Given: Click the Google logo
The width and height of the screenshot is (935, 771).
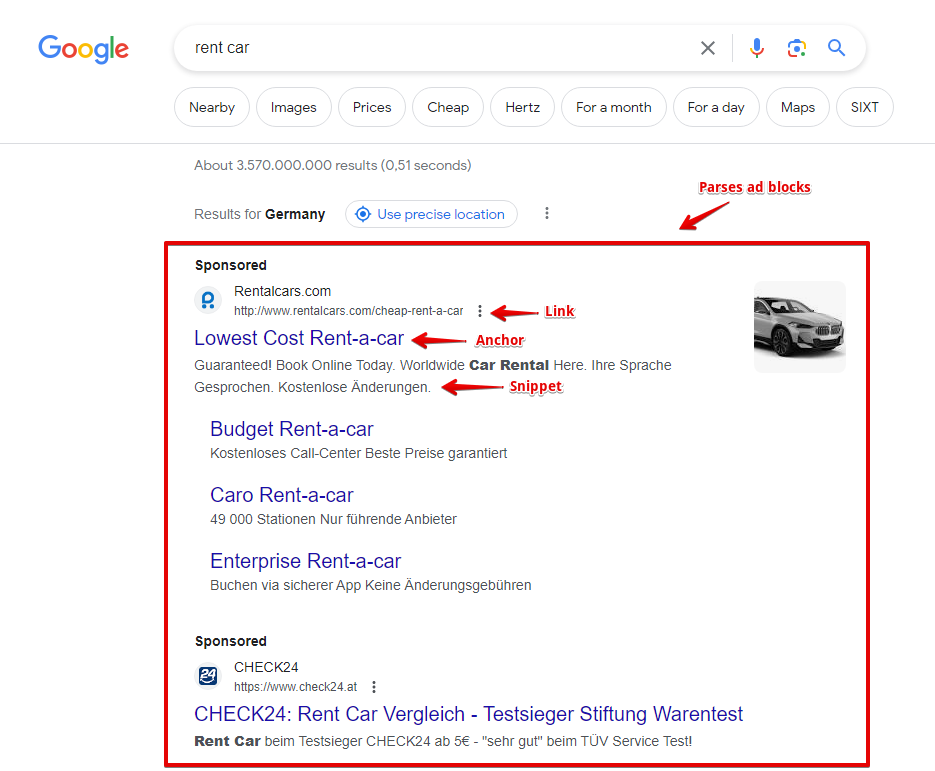Looking at the screenshot, I should tap(83, 48).
